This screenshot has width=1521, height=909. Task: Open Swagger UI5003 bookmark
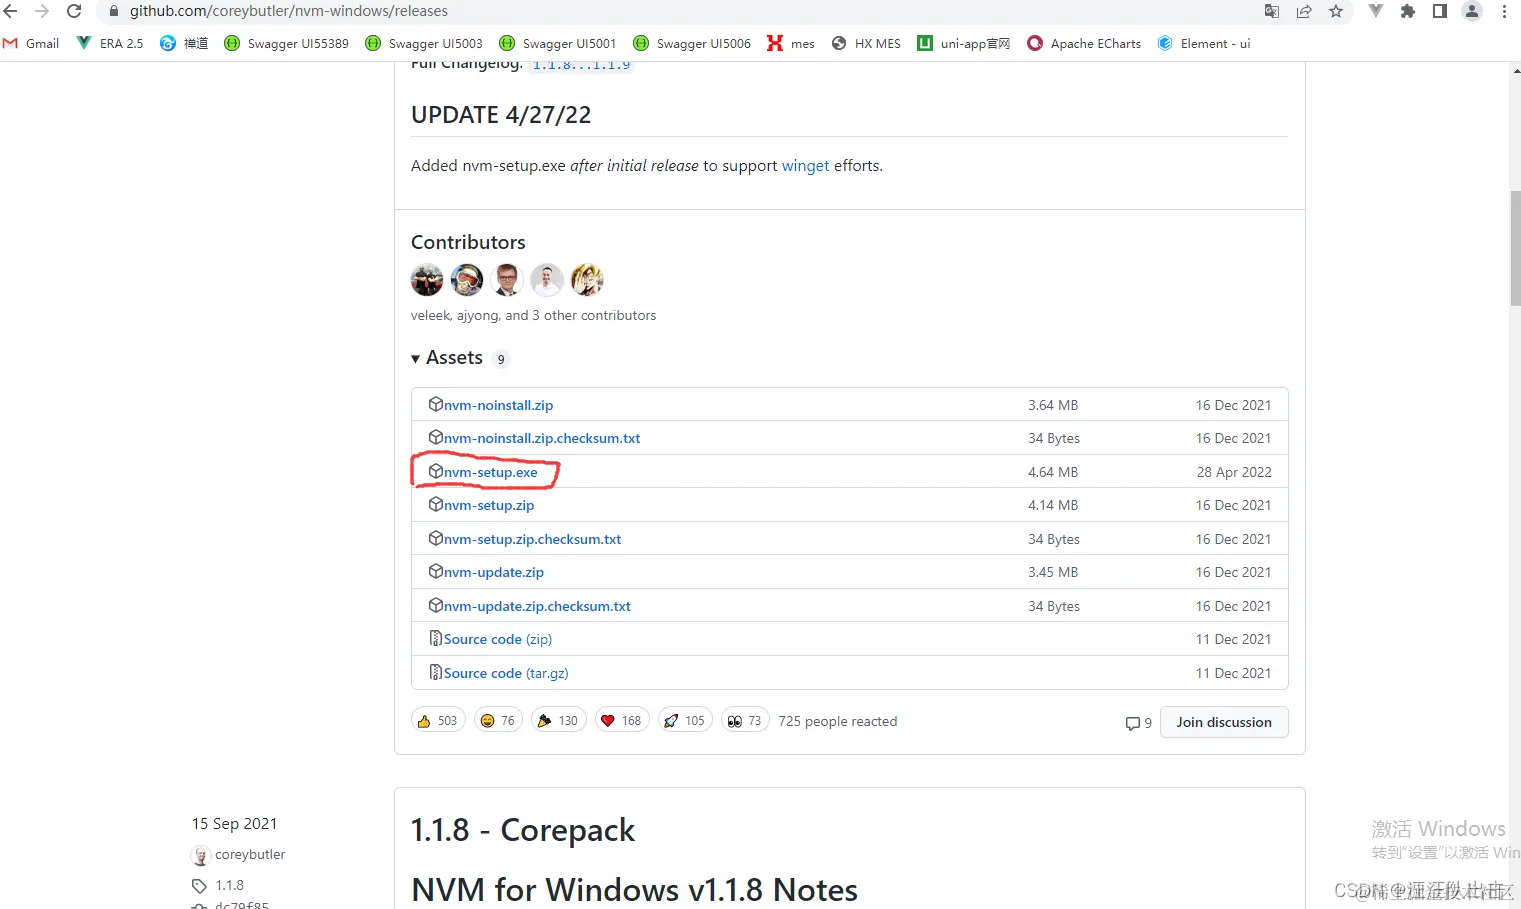pyautogui.click(x=424, y=43)
